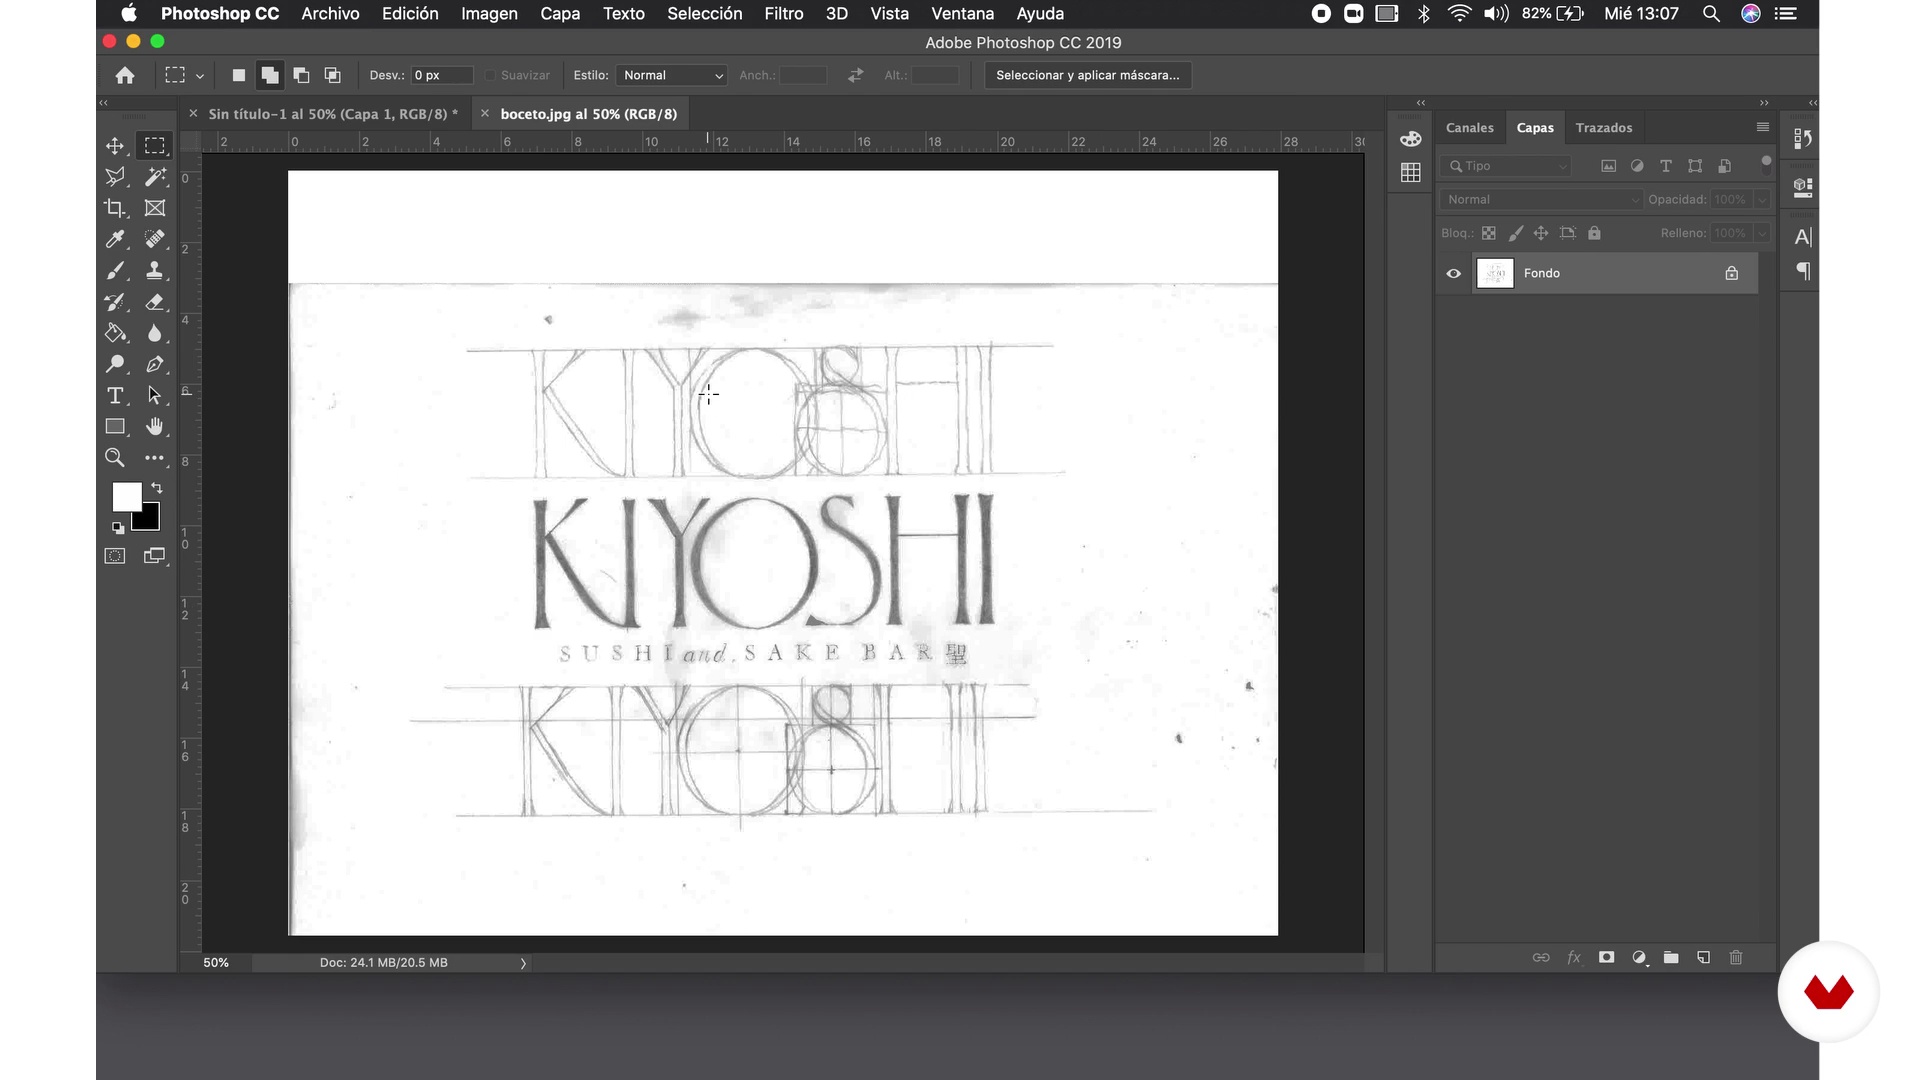Open the Layers panel options menu

[1762, 127]
